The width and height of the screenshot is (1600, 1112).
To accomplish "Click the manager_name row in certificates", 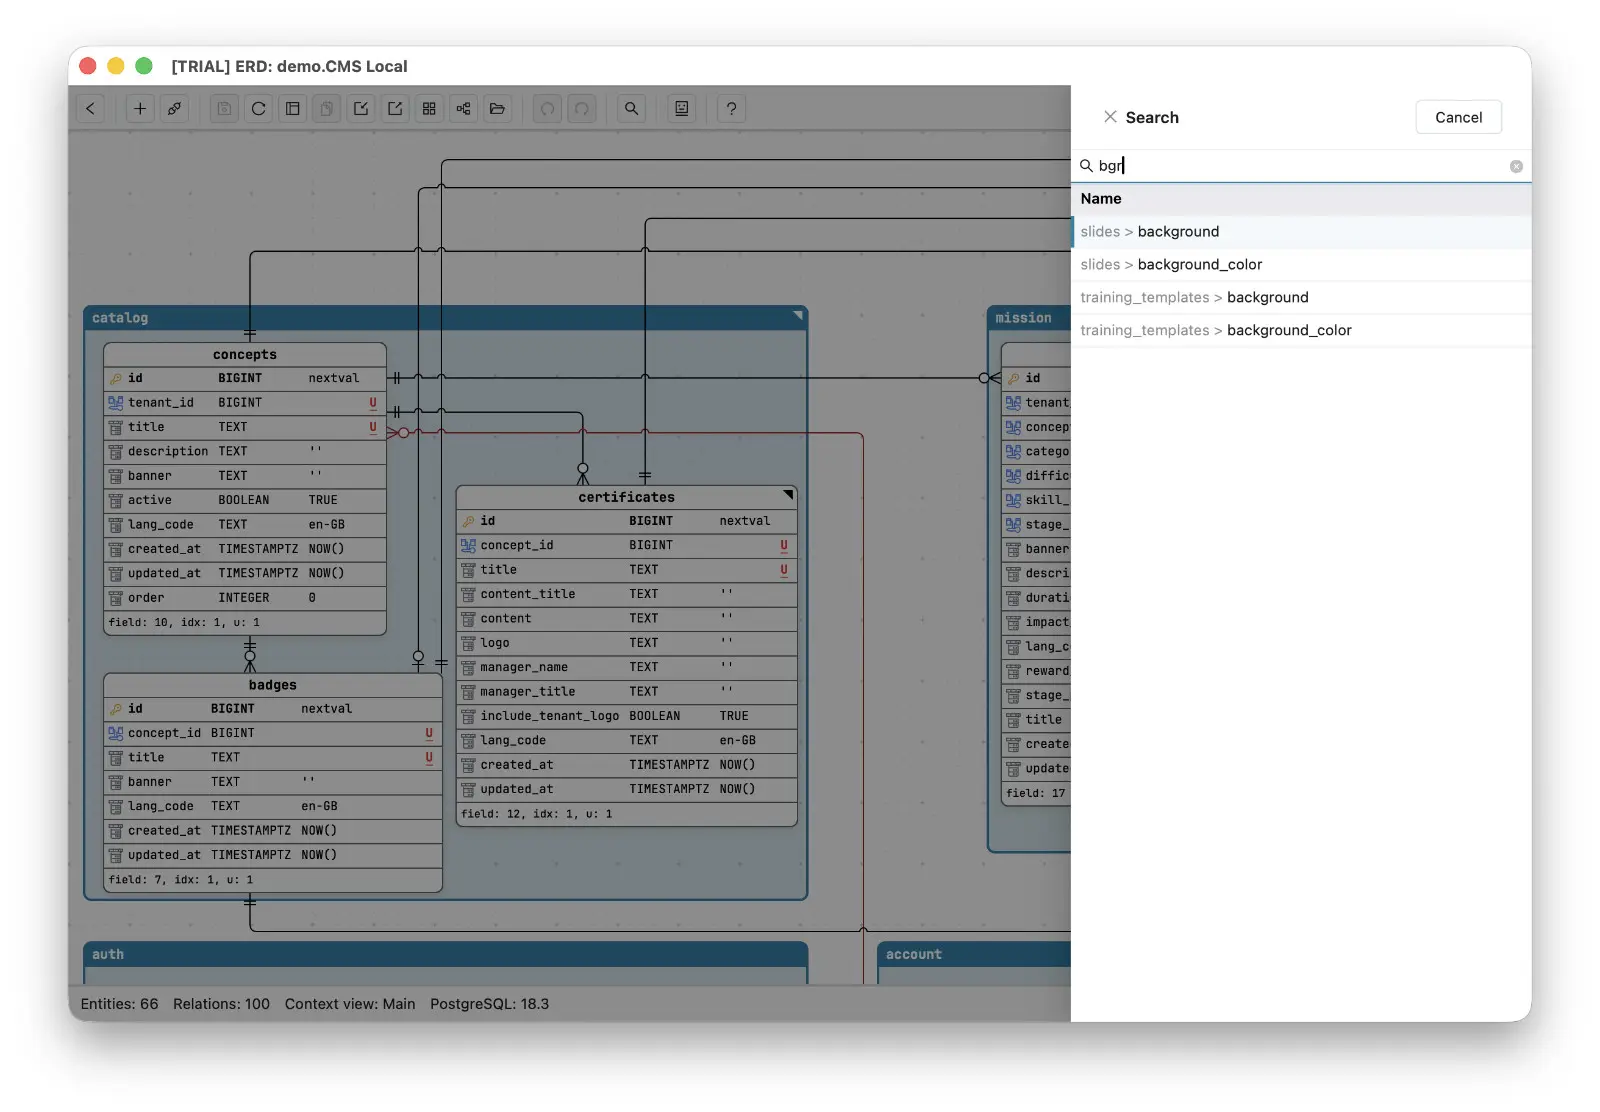I will coord(627,668).
